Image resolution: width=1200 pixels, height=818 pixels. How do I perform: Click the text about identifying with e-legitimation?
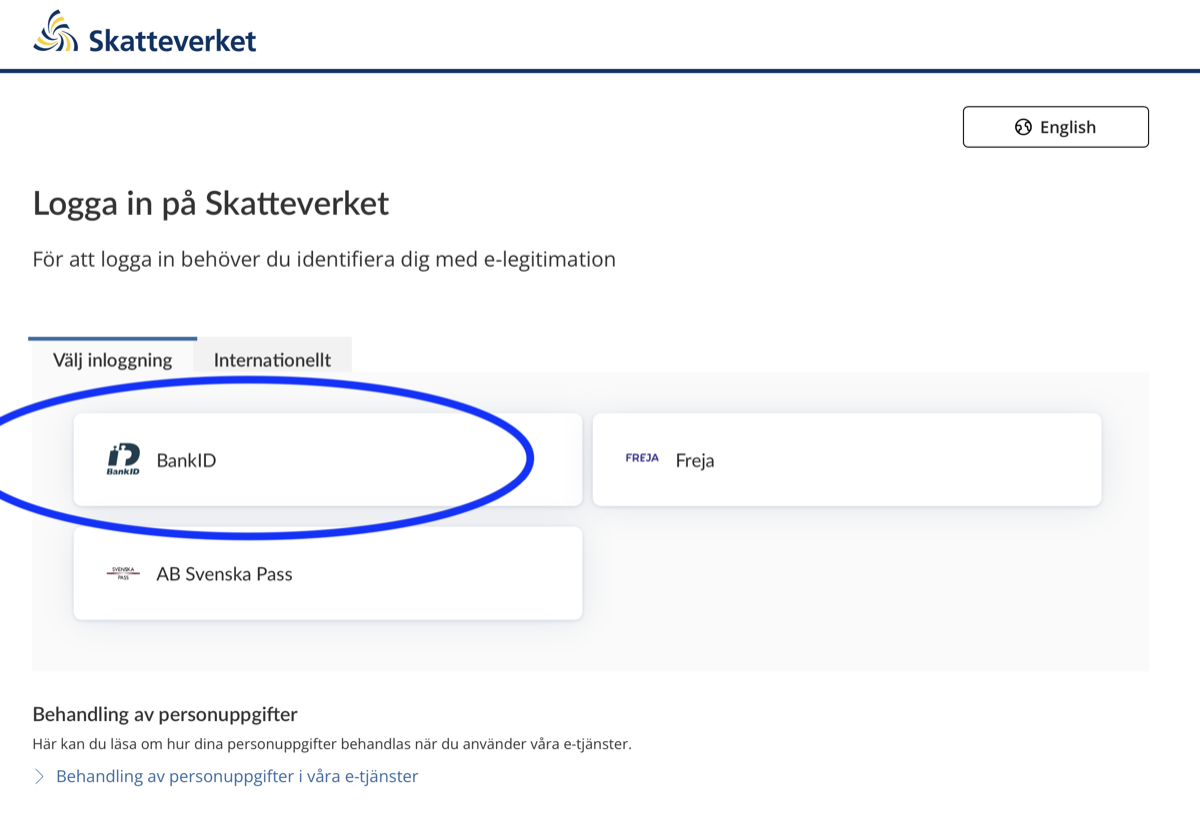click(x=324, y=260)
